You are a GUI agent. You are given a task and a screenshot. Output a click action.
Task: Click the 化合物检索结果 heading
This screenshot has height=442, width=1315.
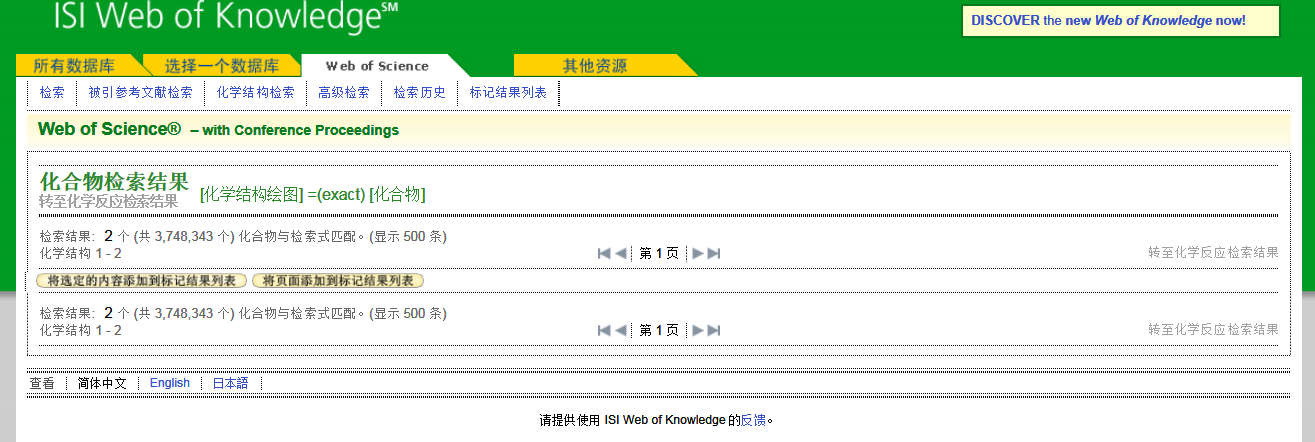coord(114,182)
